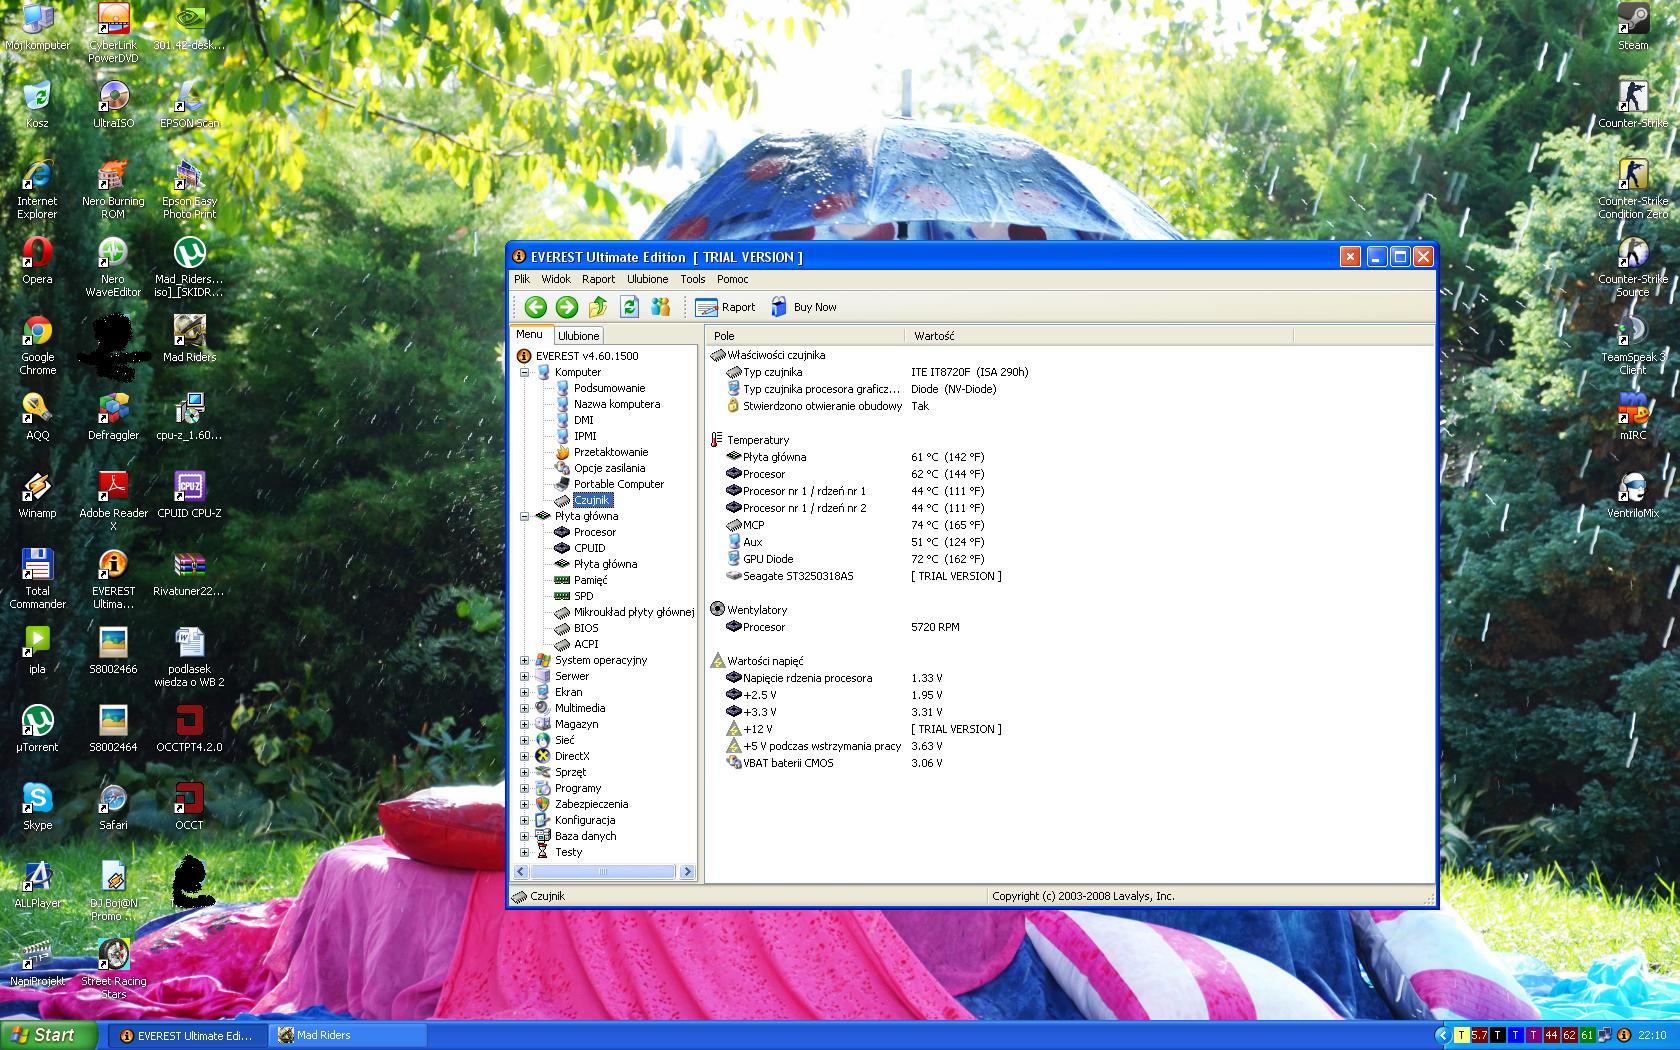Click the tree panel horizontal scrollbar
The width and height of the screenshot is (1680, 1050).
[x=603, y=872]
